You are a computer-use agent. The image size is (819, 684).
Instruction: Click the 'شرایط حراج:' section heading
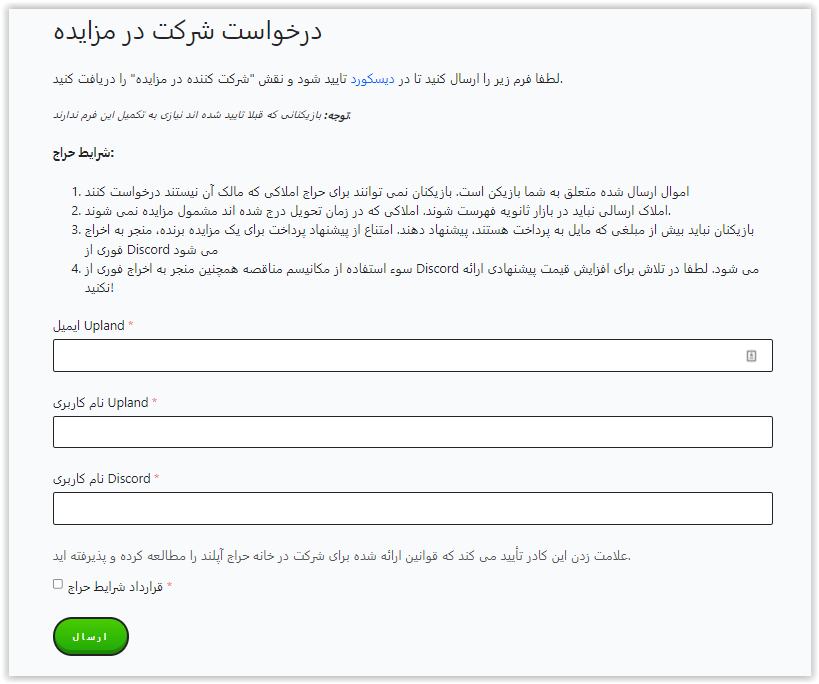coord(83,153)
